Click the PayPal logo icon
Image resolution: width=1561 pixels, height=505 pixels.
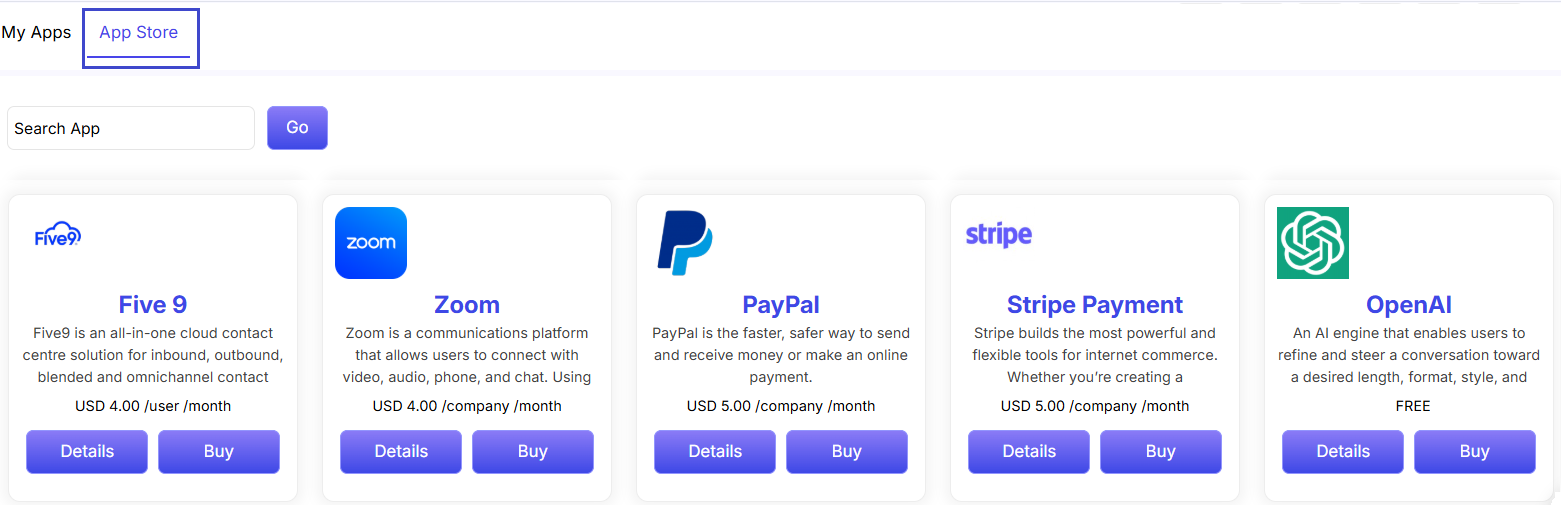pos(685,243)
